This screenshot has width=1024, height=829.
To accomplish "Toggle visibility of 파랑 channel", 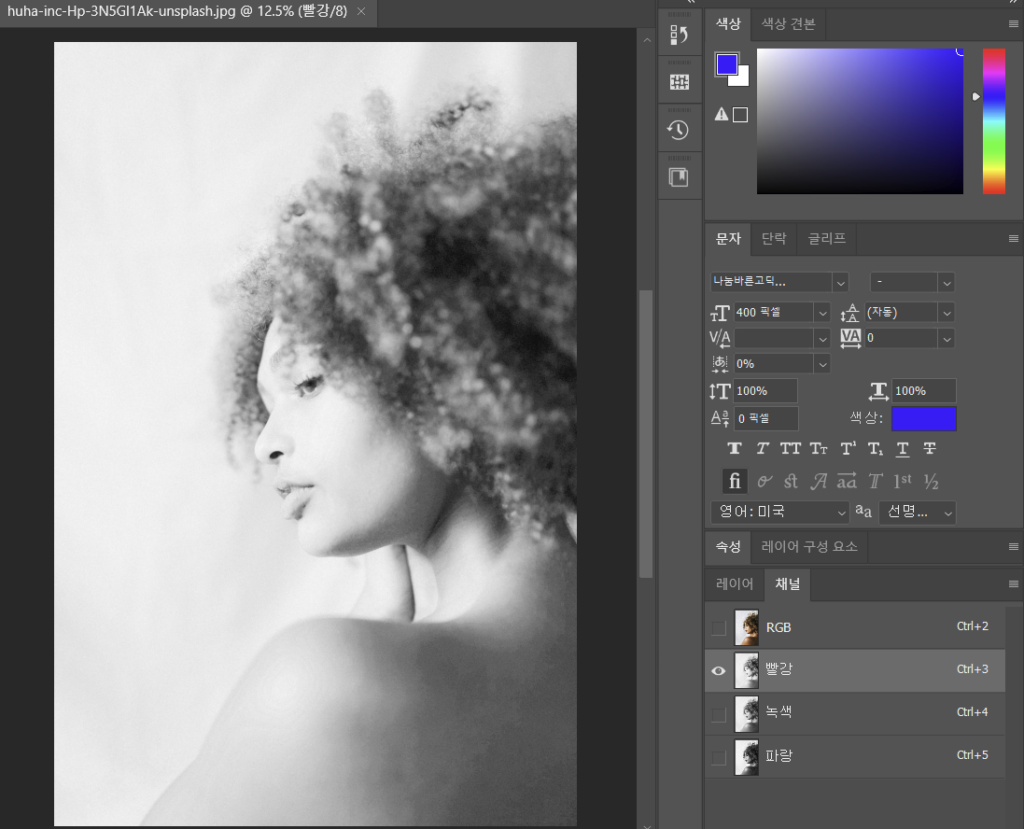I will 718,757.
